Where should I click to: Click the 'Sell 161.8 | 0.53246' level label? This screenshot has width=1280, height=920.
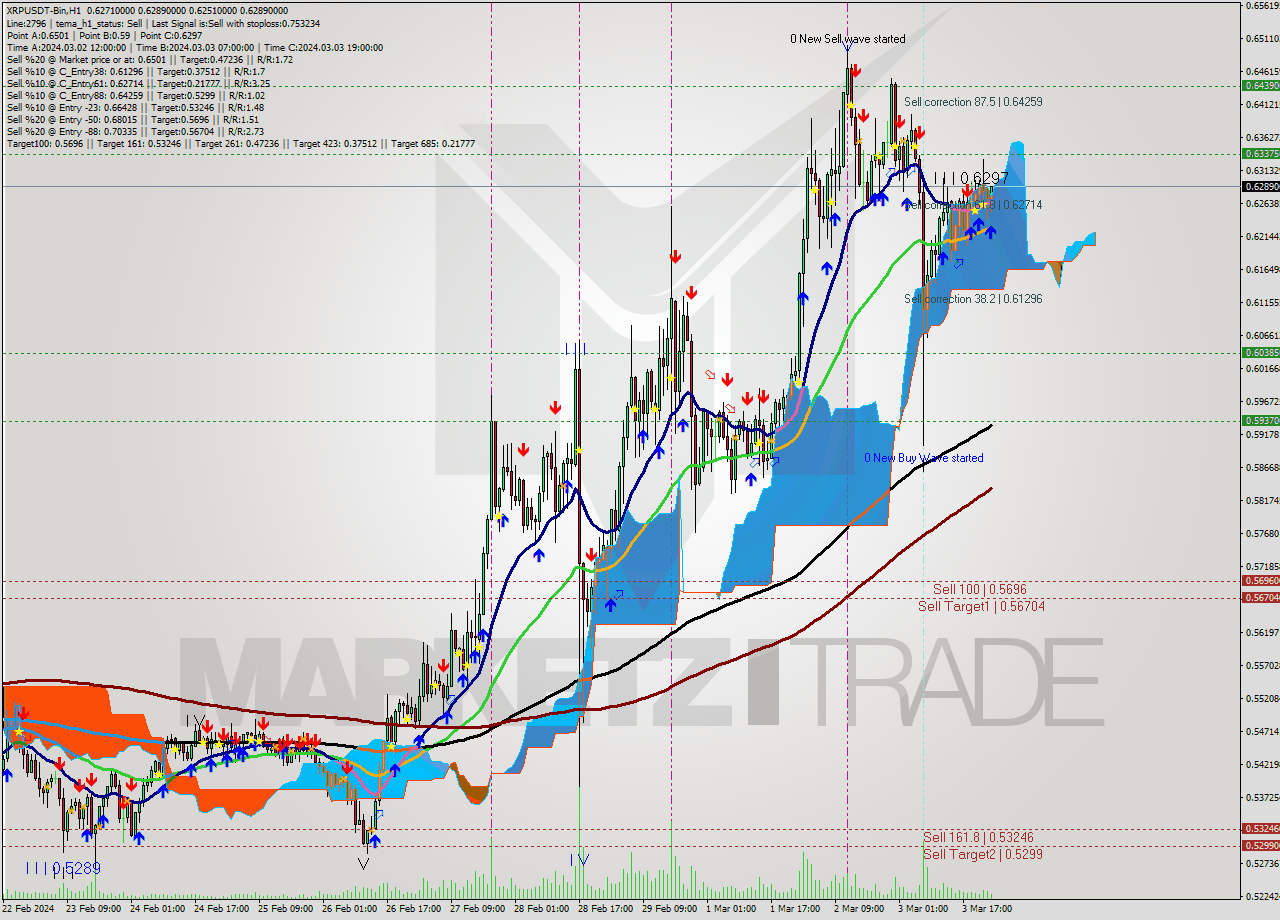click(x=978, y=837)
